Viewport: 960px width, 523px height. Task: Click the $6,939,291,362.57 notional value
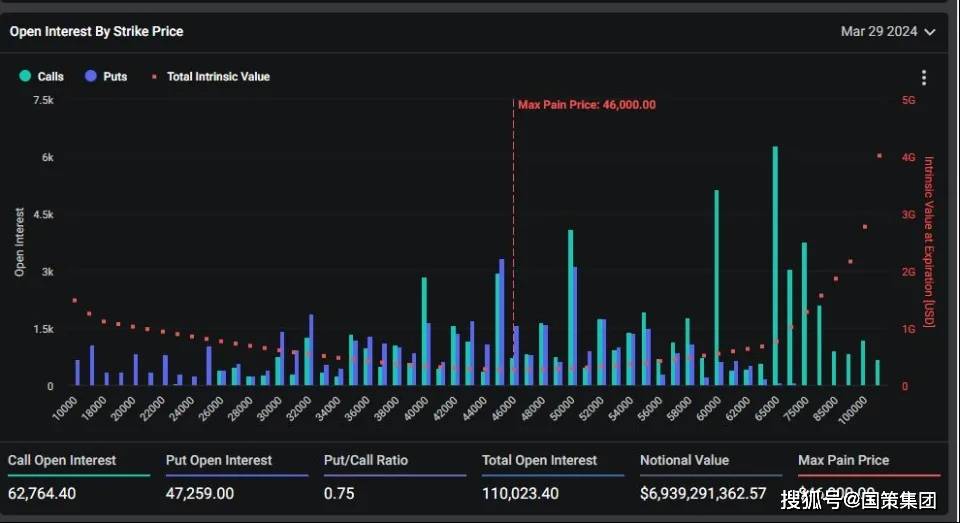click(x=703, y=494)
